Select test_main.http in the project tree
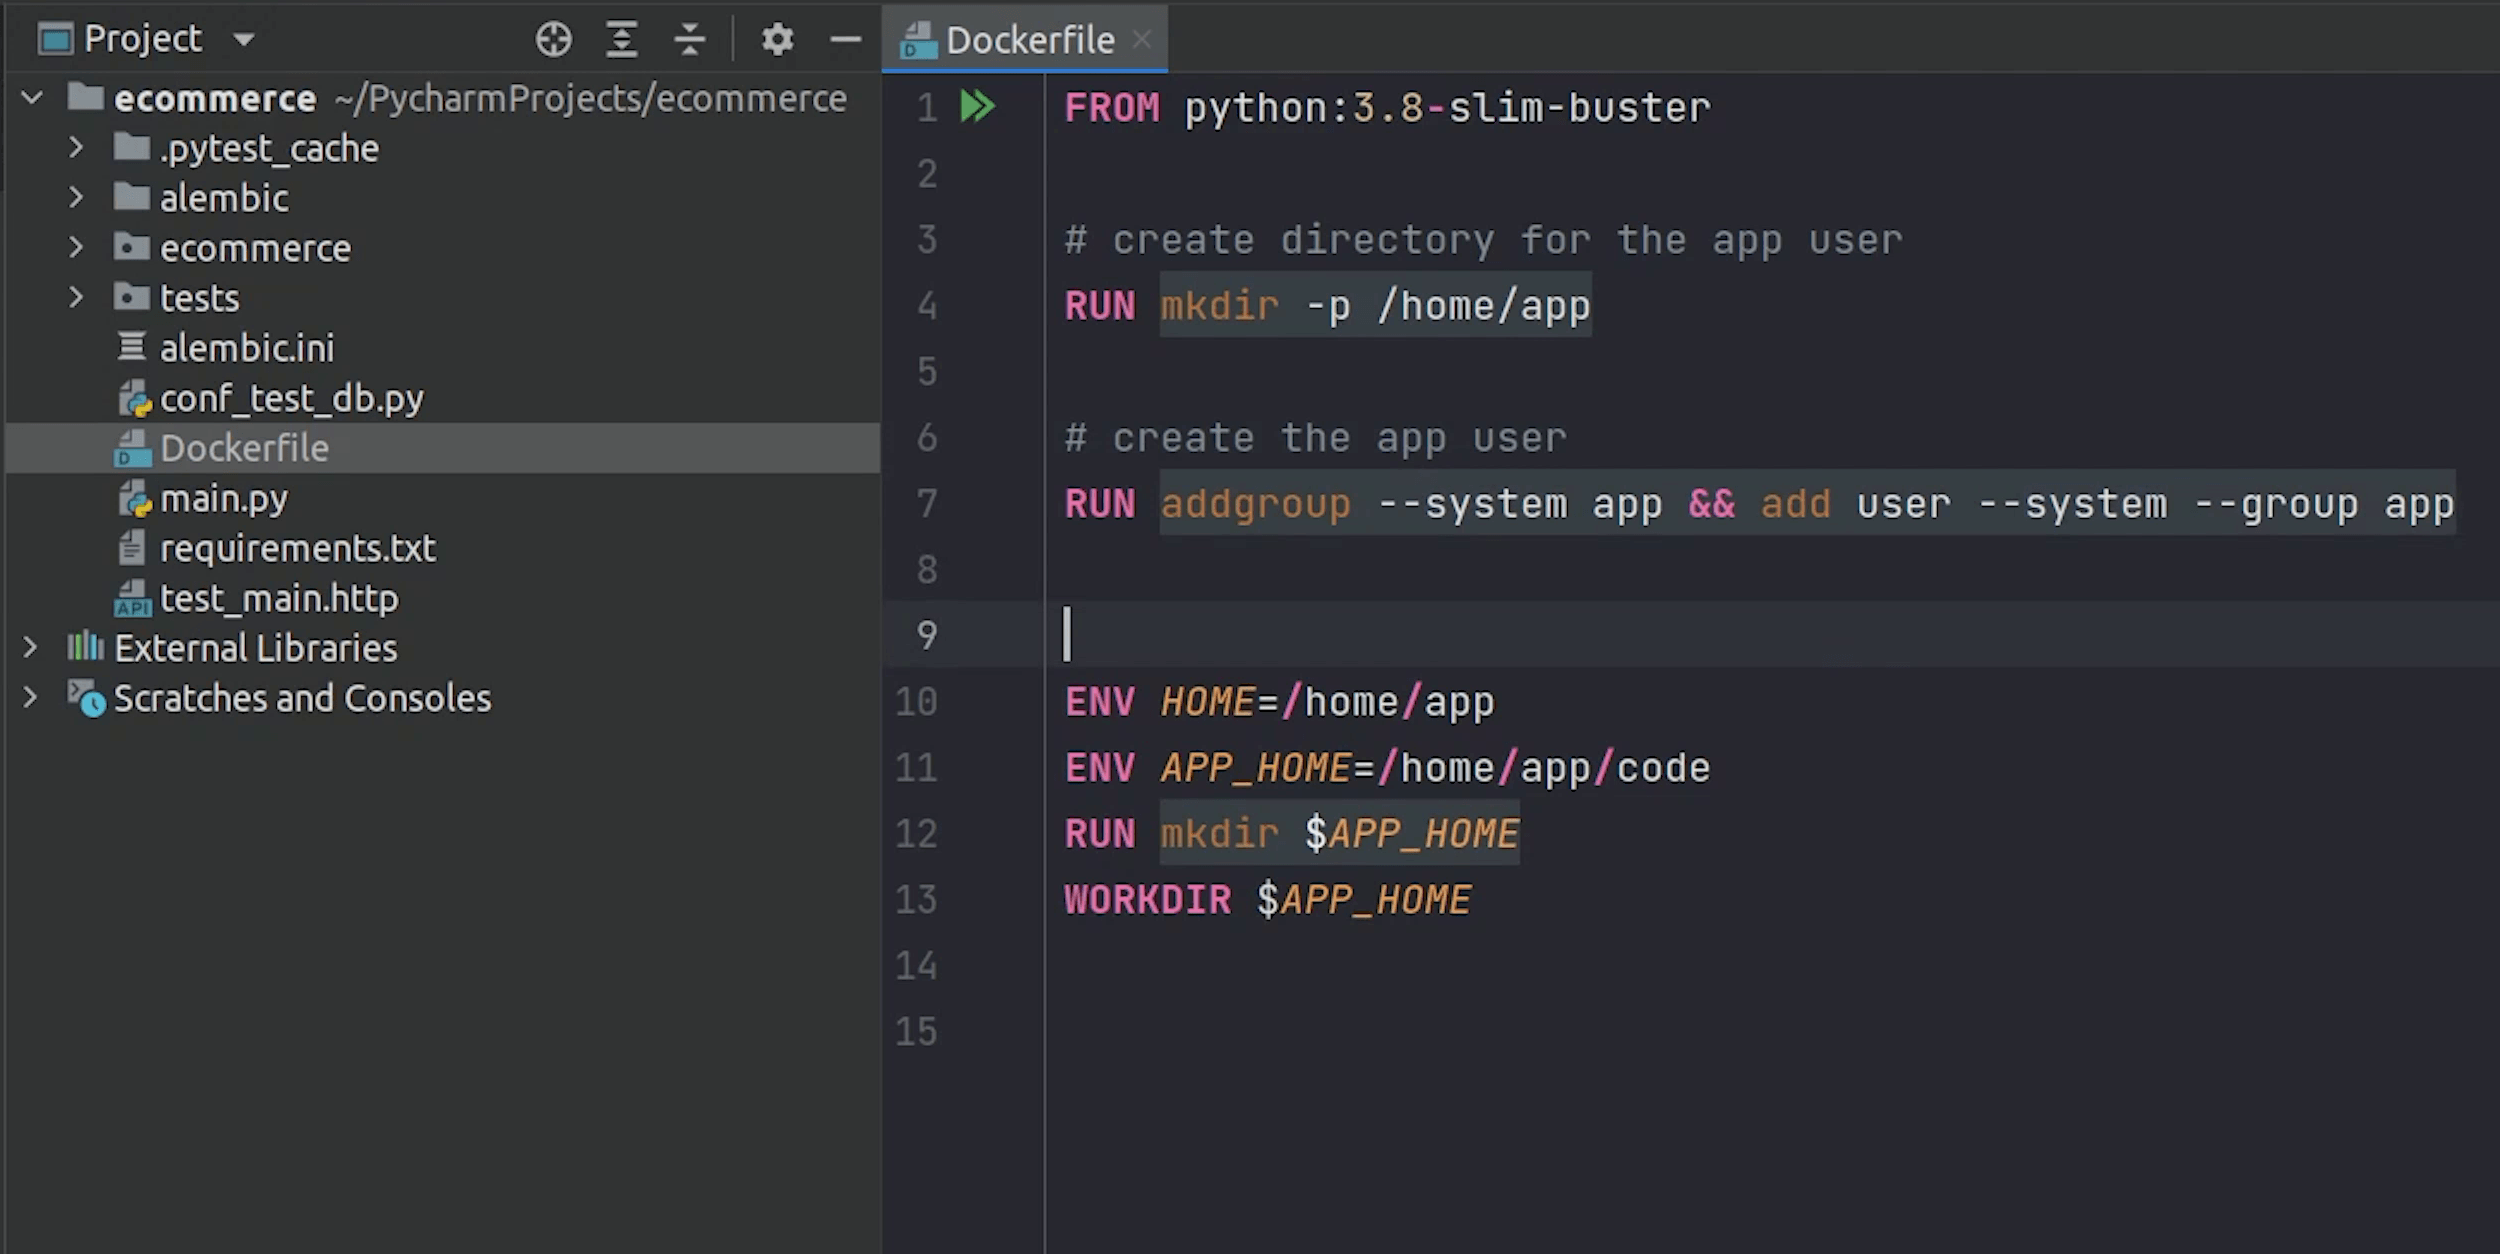Image resolution: width=2500 pixels, height=1254 pixels. (279, 599)
